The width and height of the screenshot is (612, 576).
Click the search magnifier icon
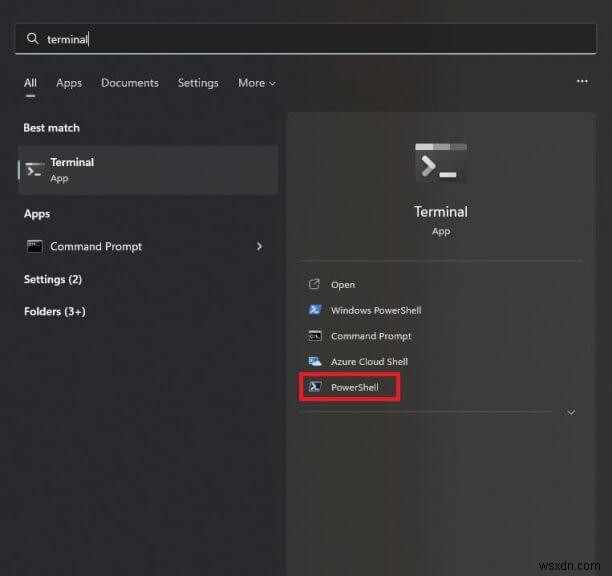tap(32, 39)
